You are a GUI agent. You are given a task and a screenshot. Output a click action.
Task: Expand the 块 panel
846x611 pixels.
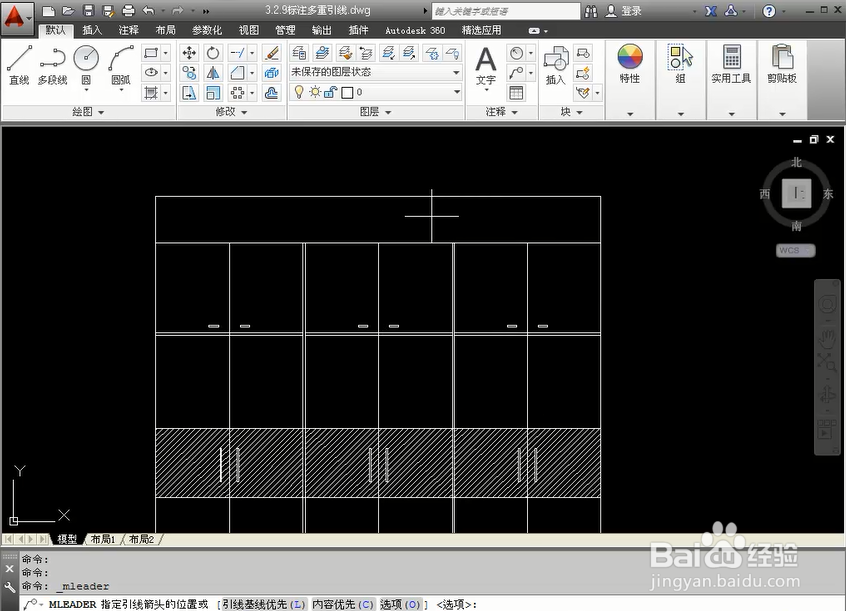571,112
